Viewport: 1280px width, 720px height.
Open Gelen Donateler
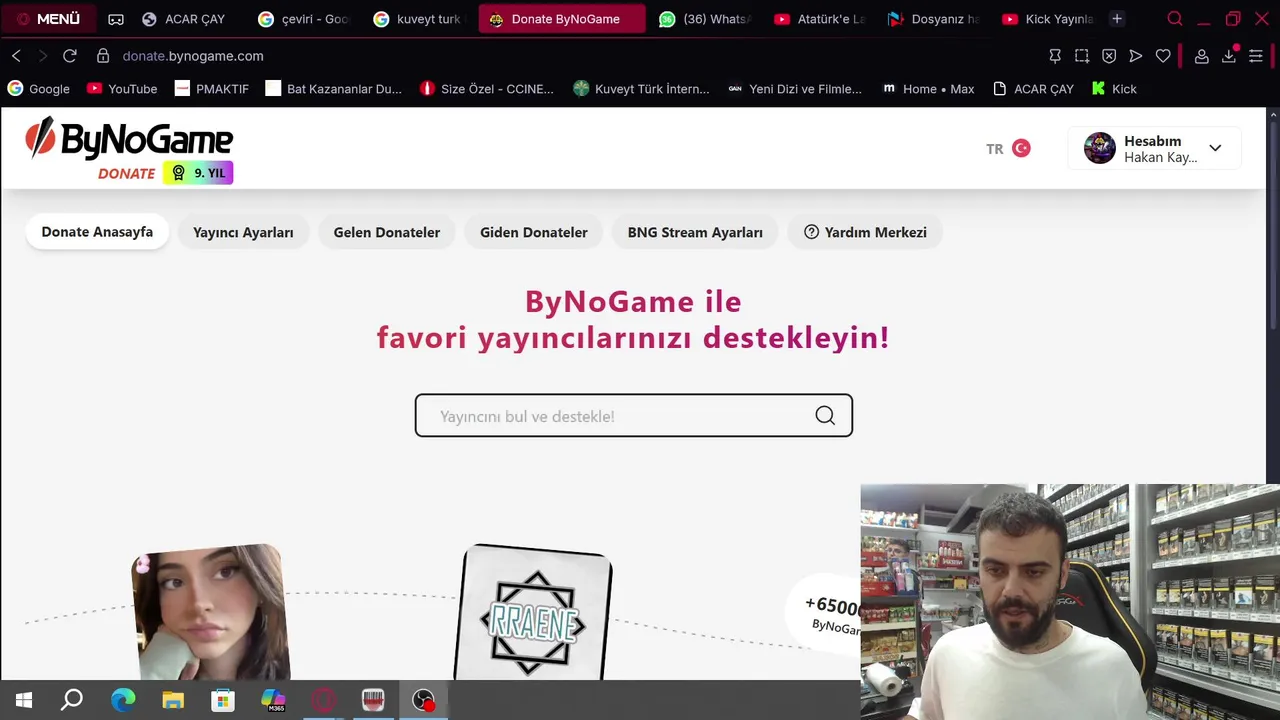pyautogui.click(x=387, y=232)
